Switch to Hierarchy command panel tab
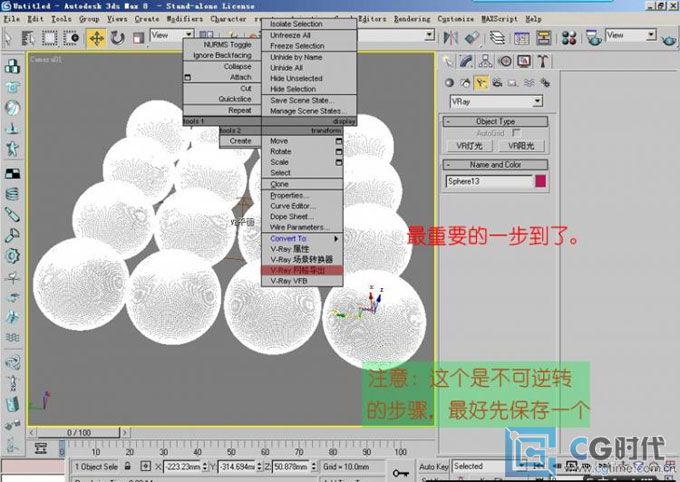 coord(485,61)
